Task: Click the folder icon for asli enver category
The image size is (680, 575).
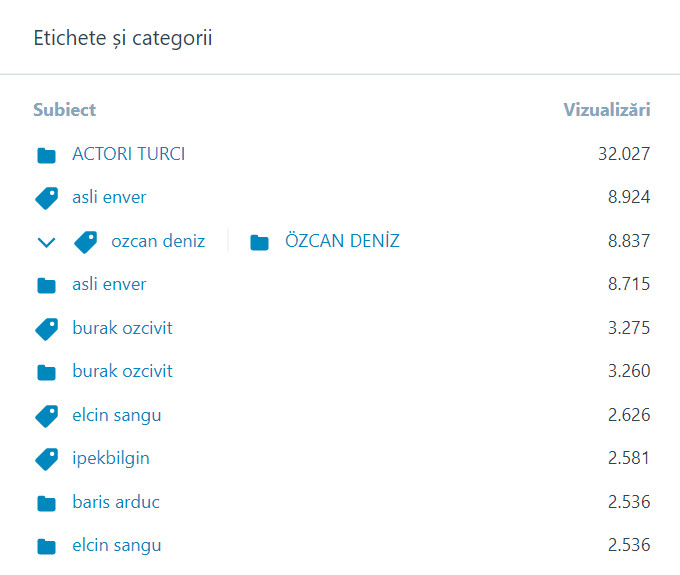Action: pos(46,285)
